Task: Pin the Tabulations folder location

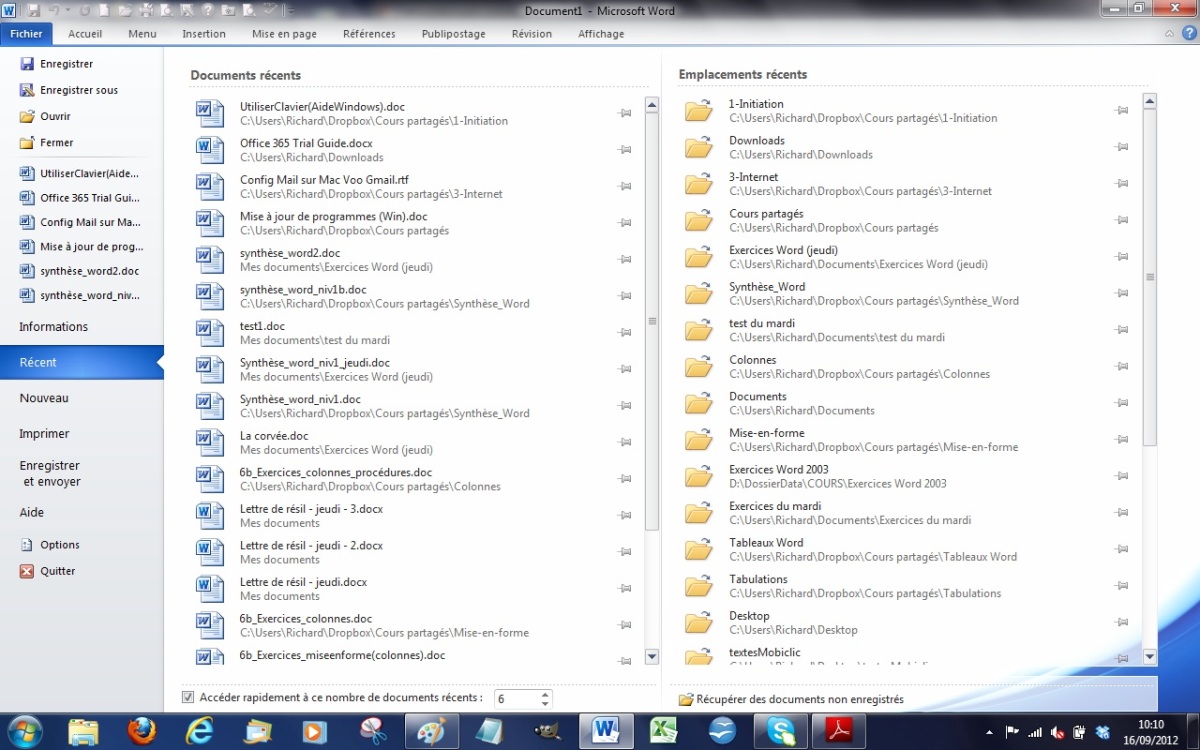Action: (1121, 586)
